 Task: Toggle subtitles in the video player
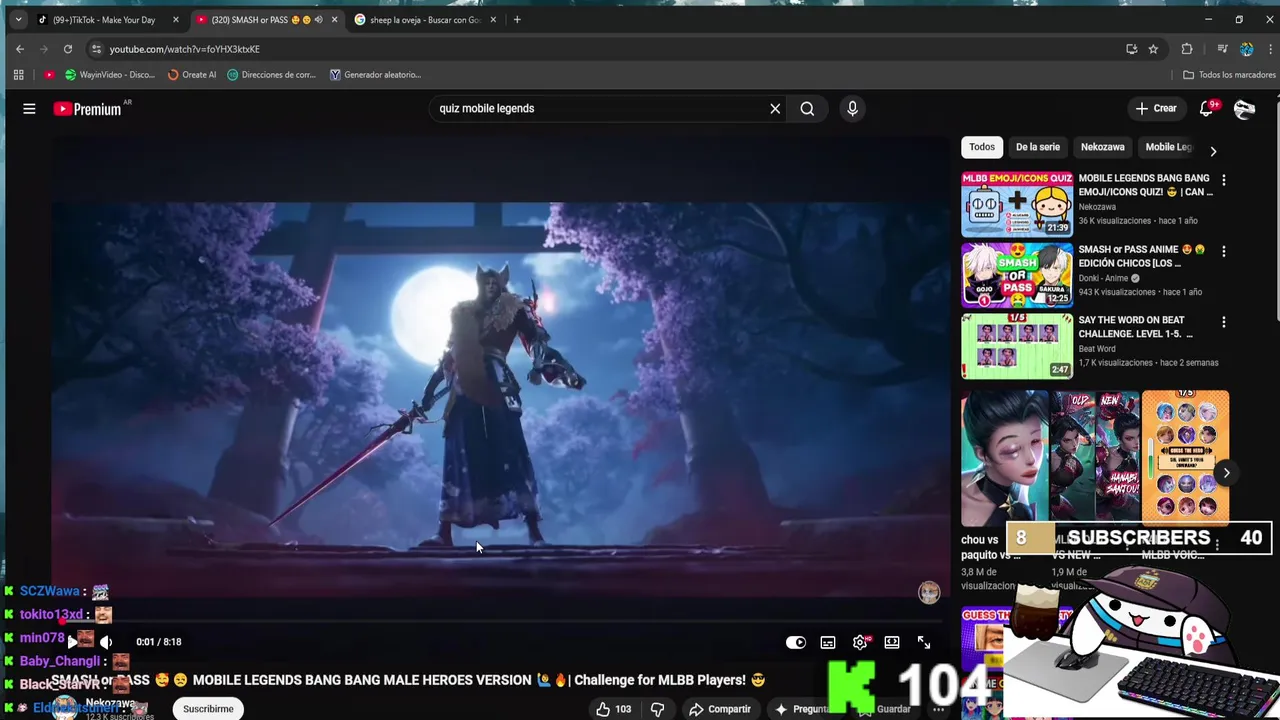point(828,642)
